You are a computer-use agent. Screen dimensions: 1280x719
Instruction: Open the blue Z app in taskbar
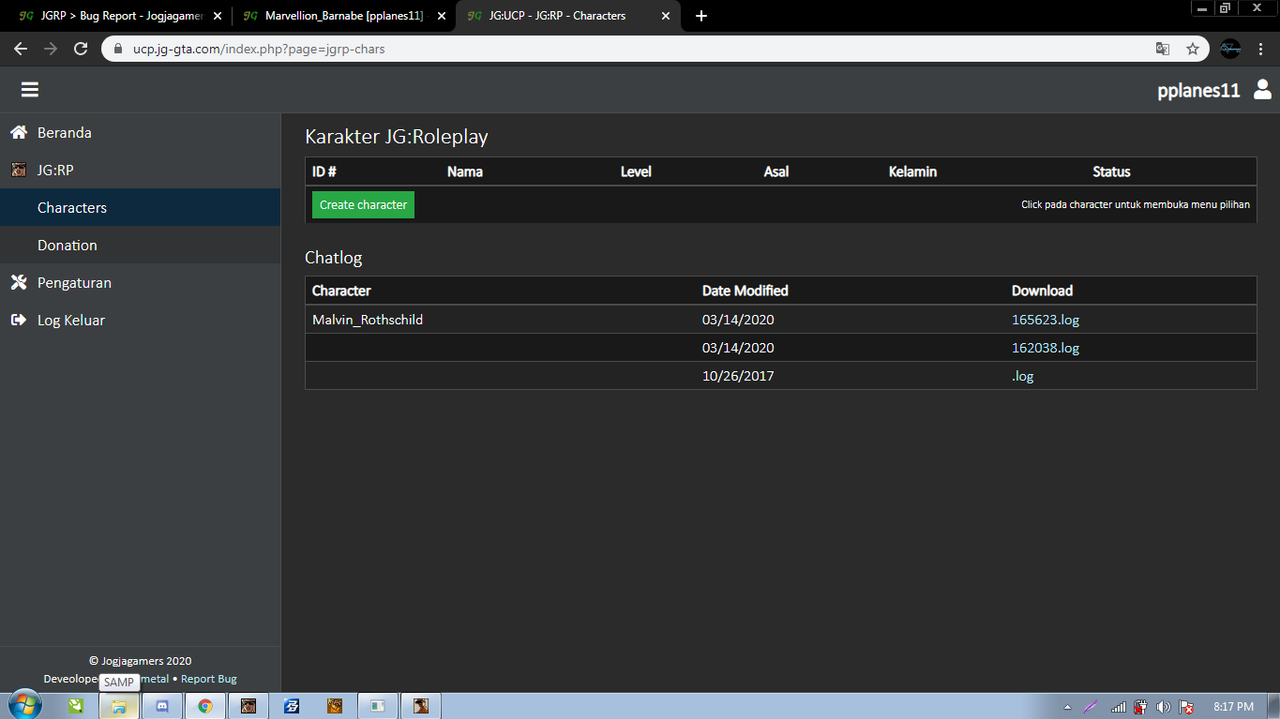click(291, 705)
